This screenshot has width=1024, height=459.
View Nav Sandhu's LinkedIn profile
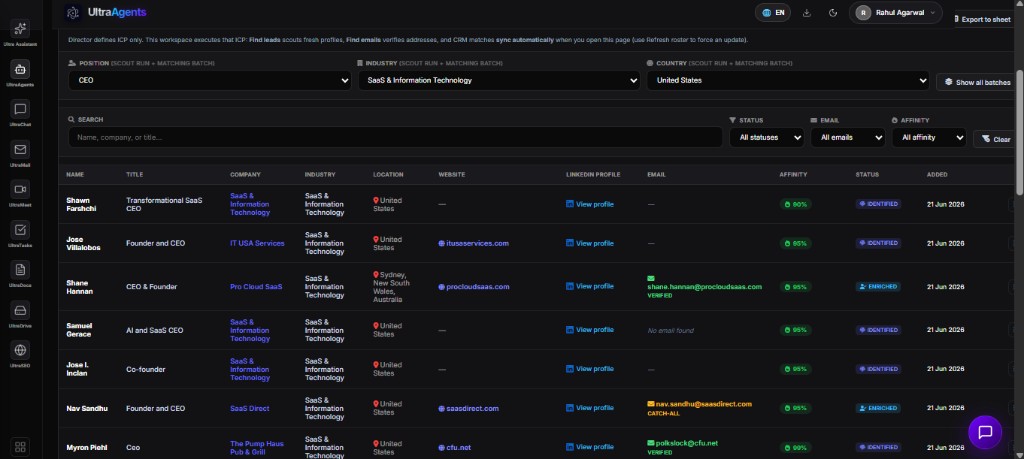[590, 408]
